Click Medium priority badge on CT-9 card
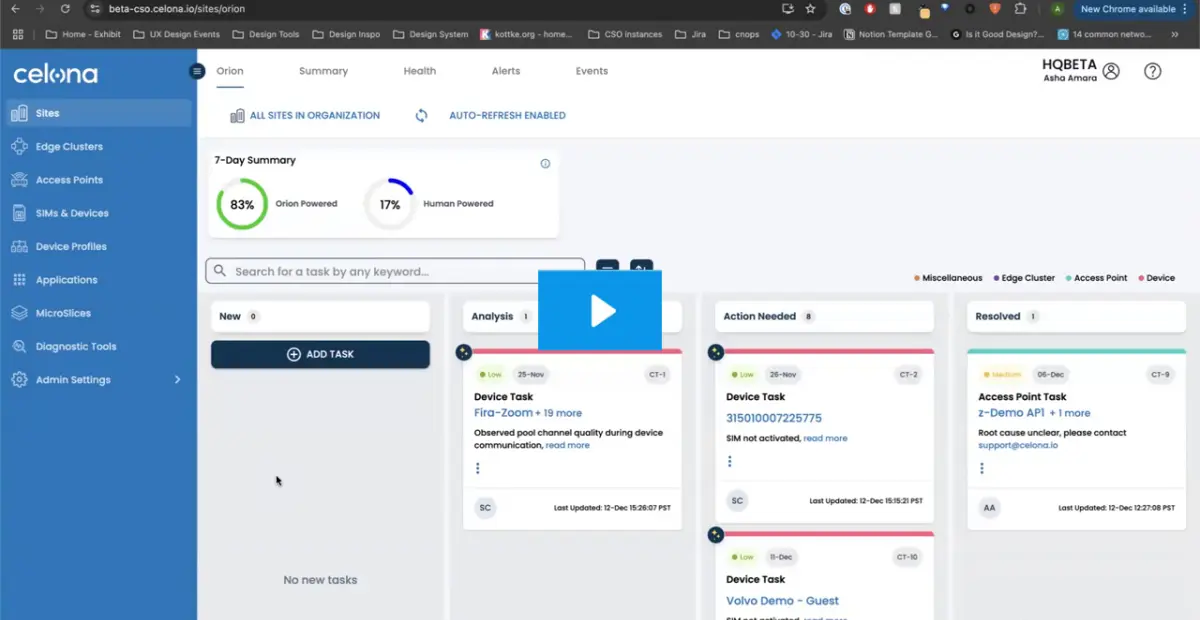This screenshot has height=620, width=1200. click(1003, 375)
